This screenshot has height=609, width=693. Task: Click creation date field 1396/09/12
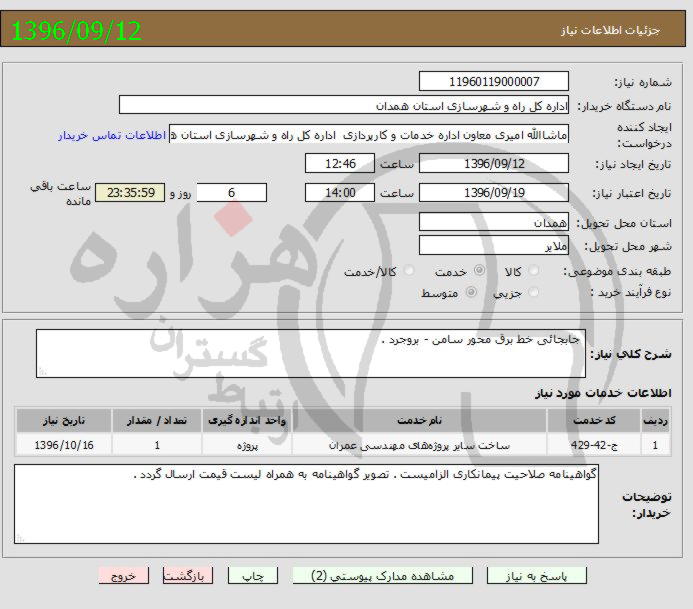(x=494, y=164)
